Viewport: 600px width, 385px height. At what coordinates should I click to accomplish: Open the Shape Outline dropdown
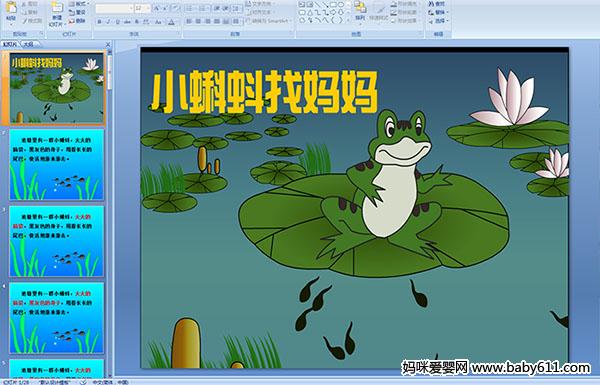(x=406, y=12)
